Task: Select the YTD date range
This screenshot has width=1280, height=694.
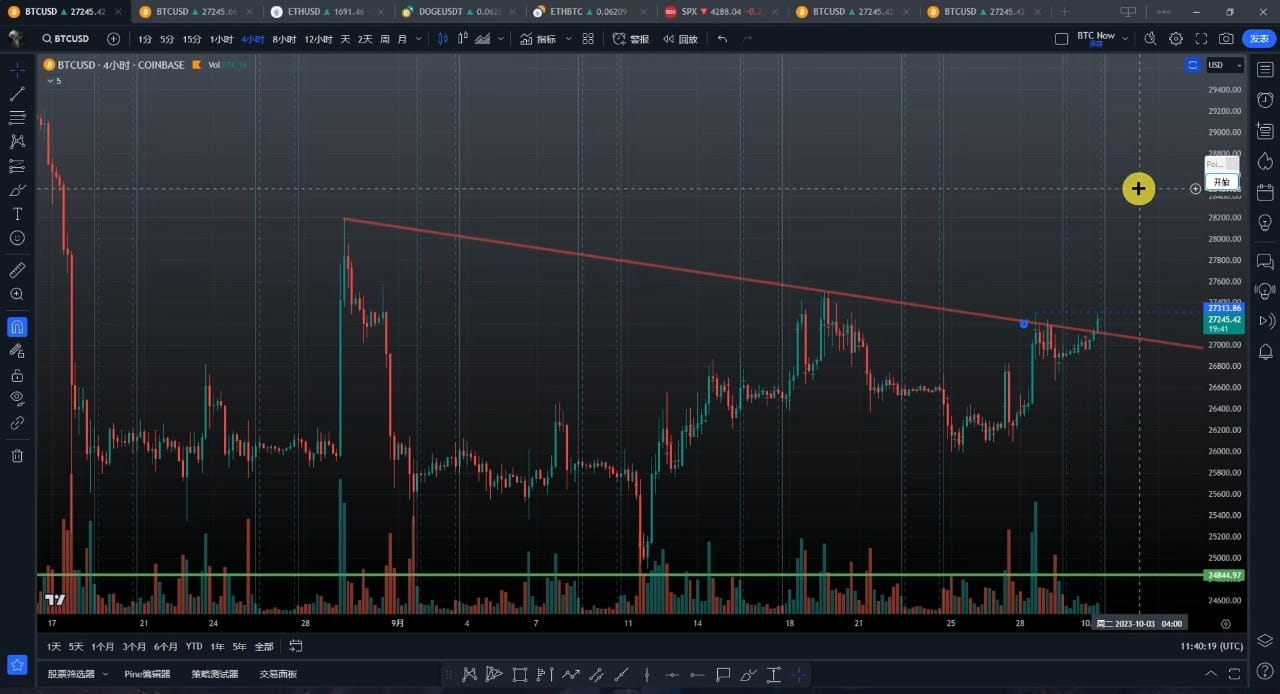Action: [x=194, y=647]
